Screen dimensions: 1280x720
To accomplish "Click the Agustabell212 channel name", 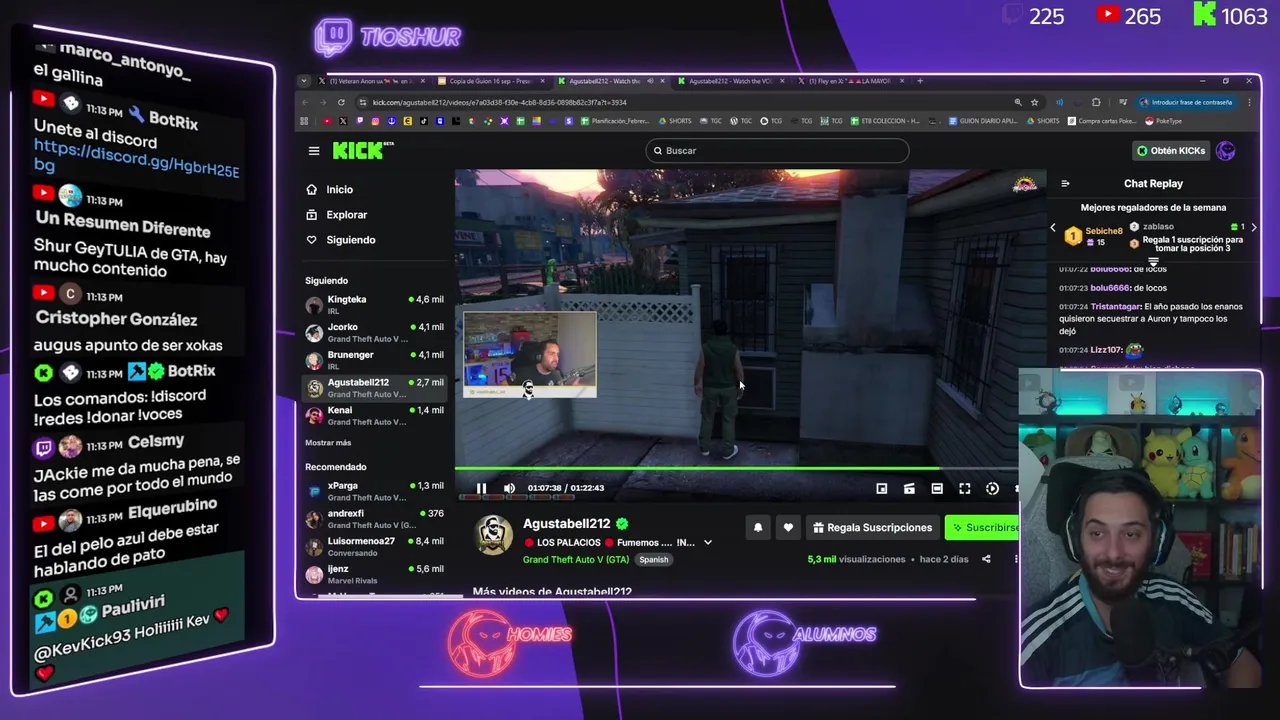I will 566,523.
